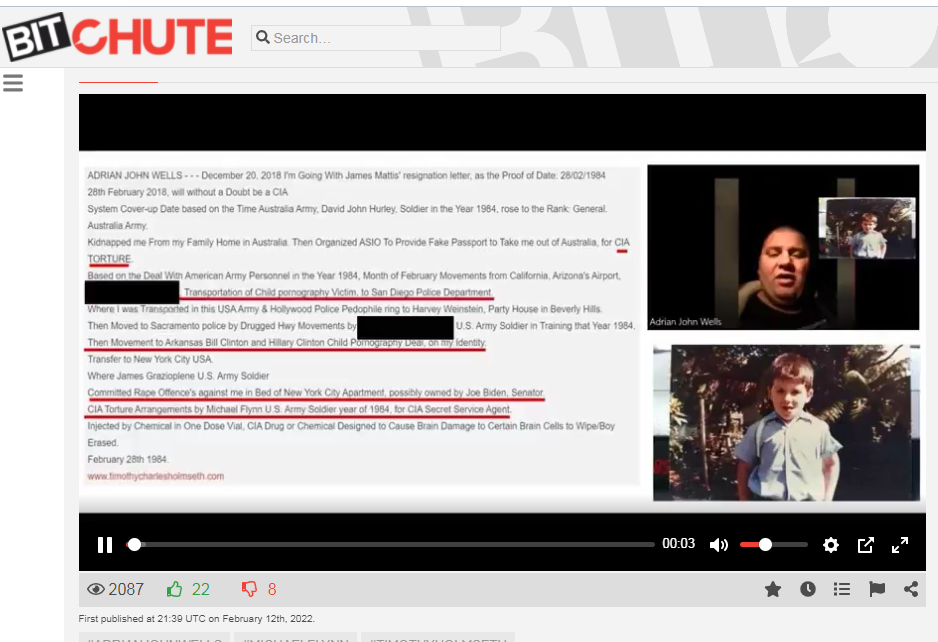Viewport: 938px width, 642px height.
Task: Adjust the volume slider
Action: click(x=773, y=544)
